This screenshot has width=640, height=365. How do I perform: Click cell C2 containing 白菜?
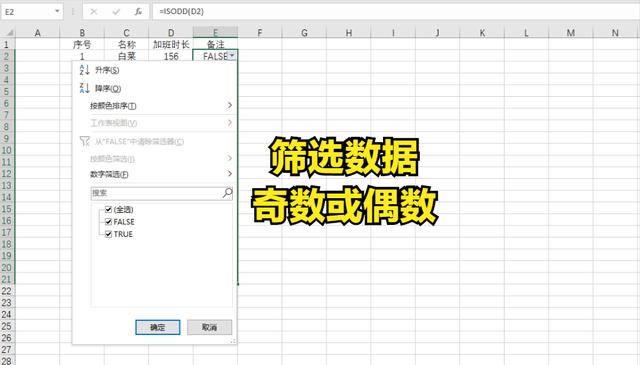[x=127, y=56]
